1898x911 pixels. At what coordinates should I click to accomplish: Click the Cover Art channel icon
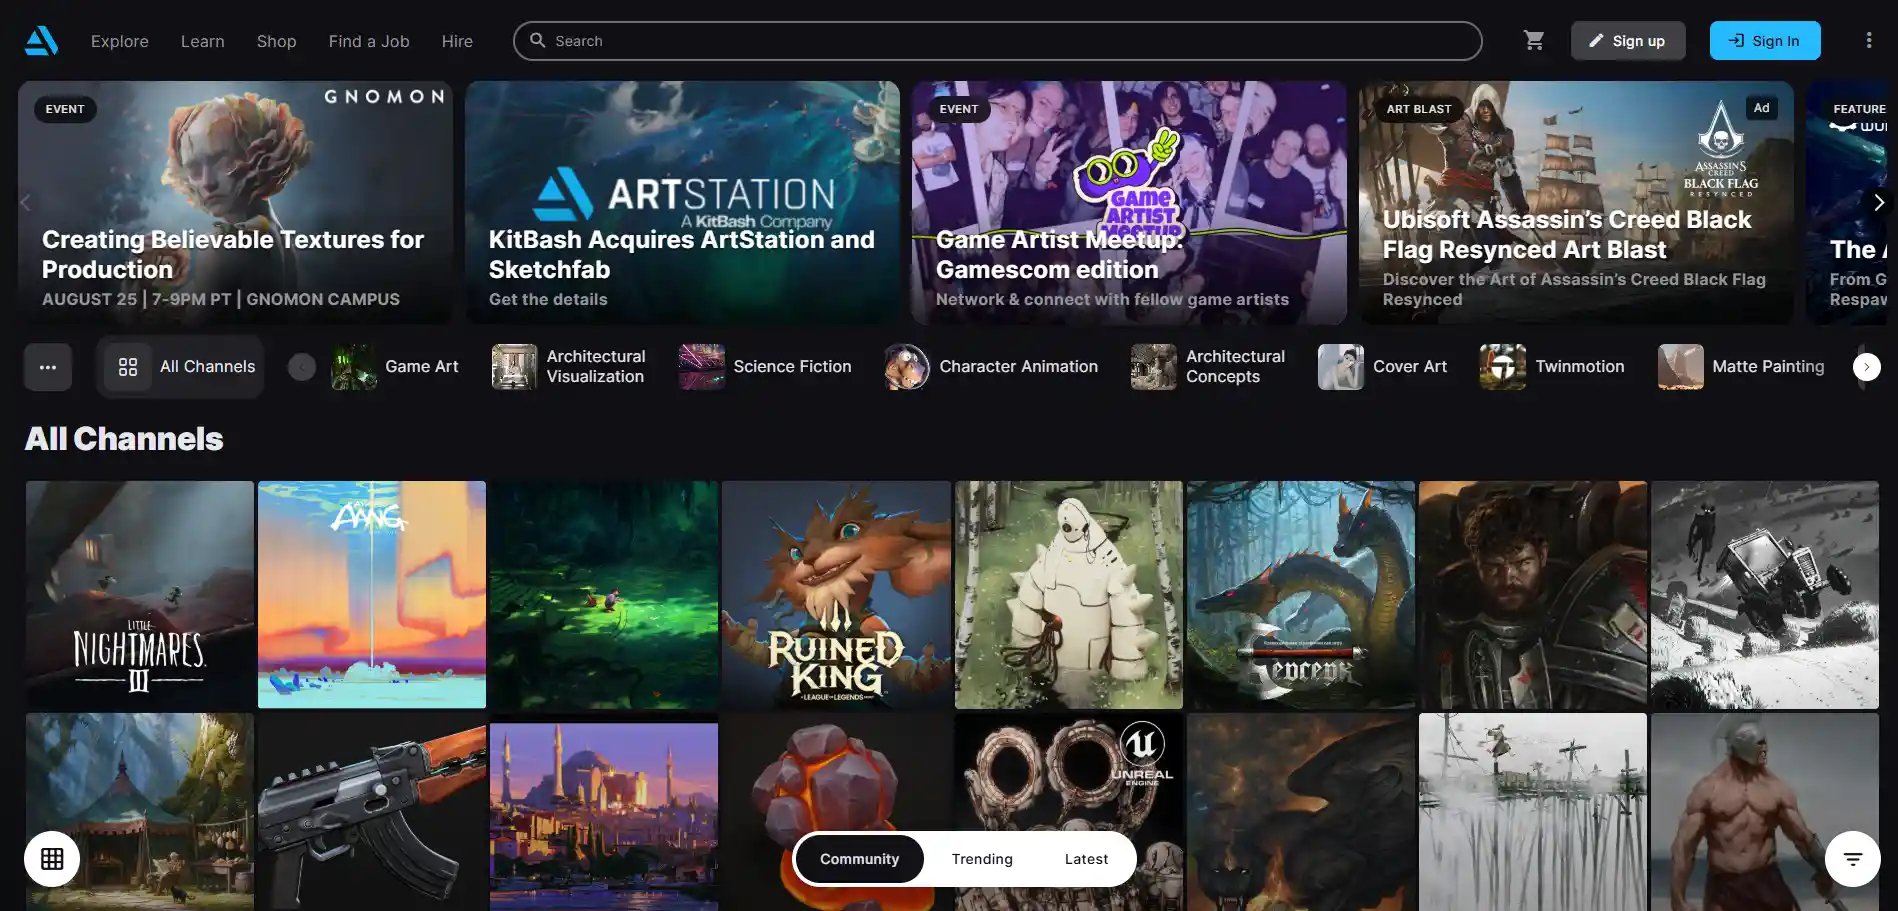click(1341, 367)
